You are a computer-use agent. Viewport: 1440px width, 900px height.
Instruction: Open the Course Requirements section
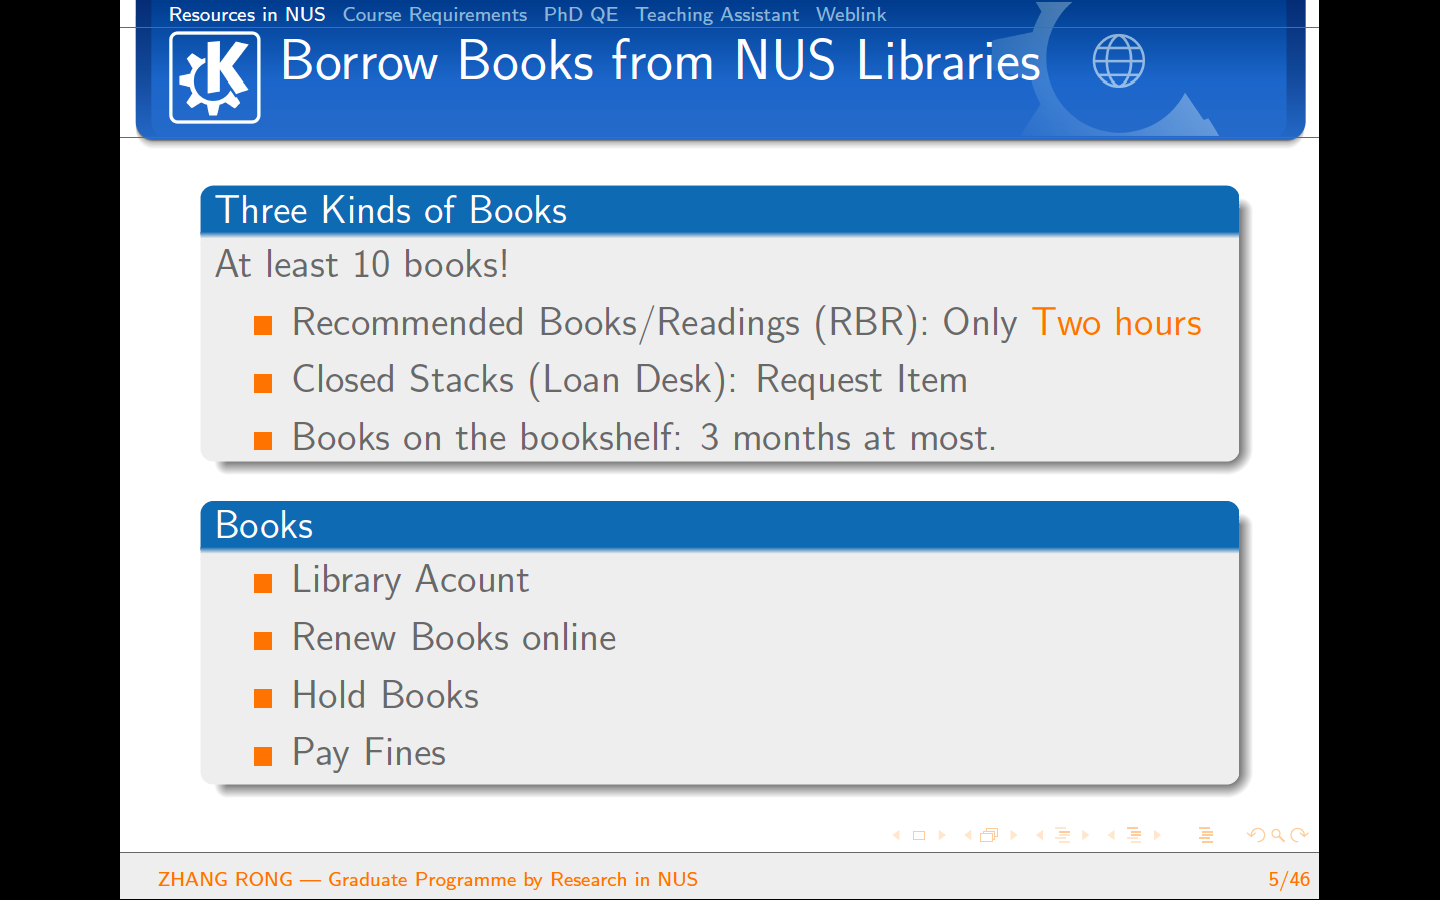434,15
